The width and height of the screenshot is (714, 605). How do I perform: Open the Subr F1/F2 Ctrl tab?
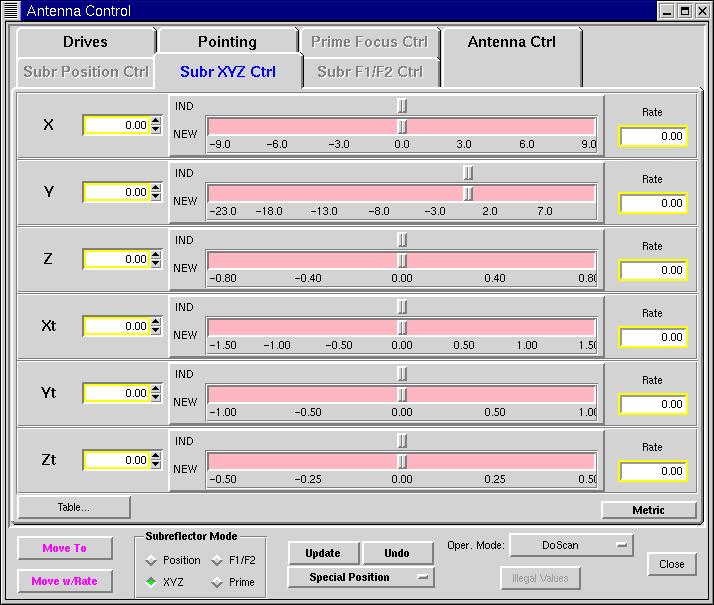point(370,72)
